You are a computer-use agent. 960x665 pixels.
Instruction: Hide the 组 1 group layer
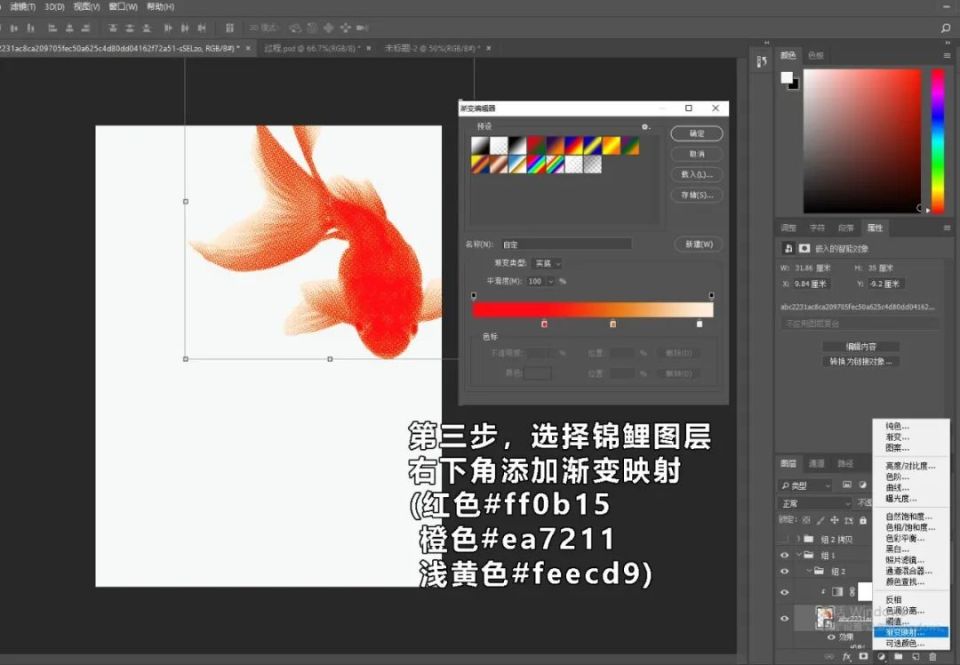tap(784, 555)
